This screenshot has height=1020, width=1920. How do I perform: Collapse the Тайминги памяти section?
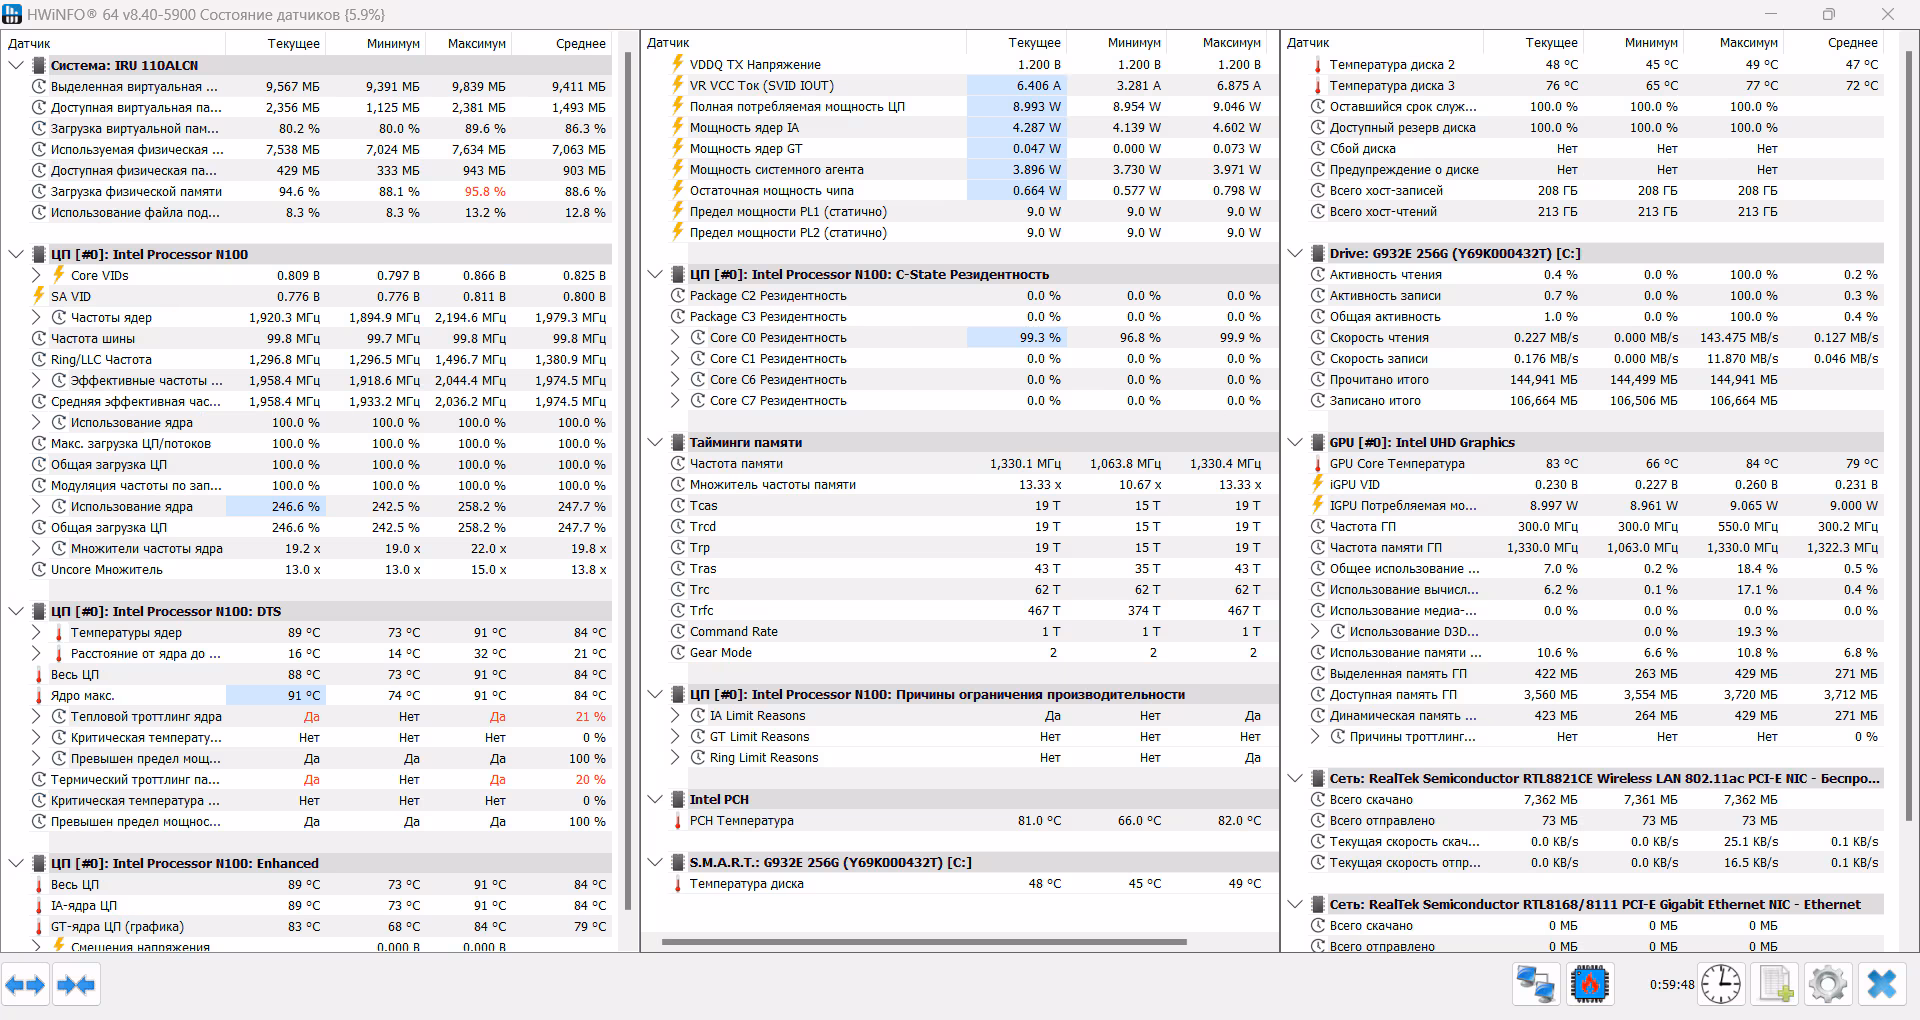(x=655, y=442)
